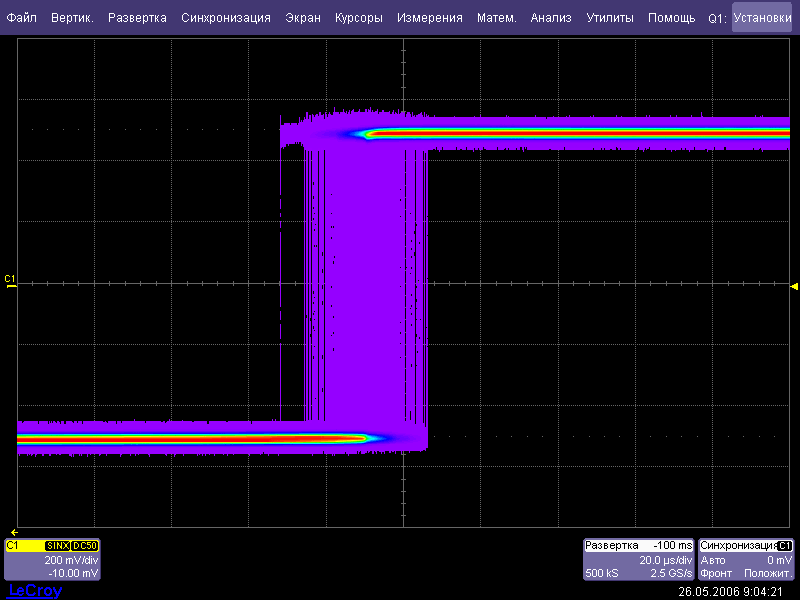800x600 pixels.
Task: Click the SINX badge in C1 descriptor
Action: (57, 545)
